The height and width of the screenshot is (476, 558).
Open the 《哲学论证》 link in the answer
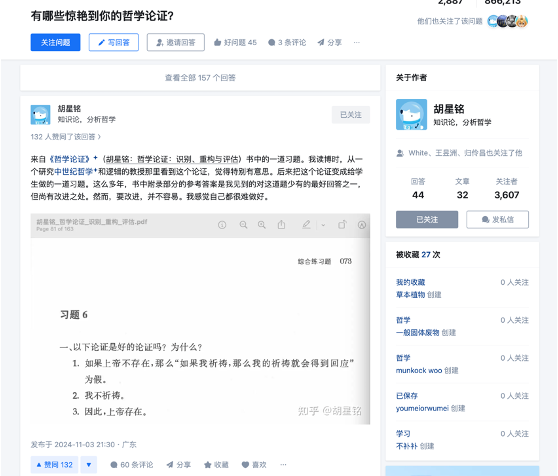pyautogui.click(x=69, y=159)
